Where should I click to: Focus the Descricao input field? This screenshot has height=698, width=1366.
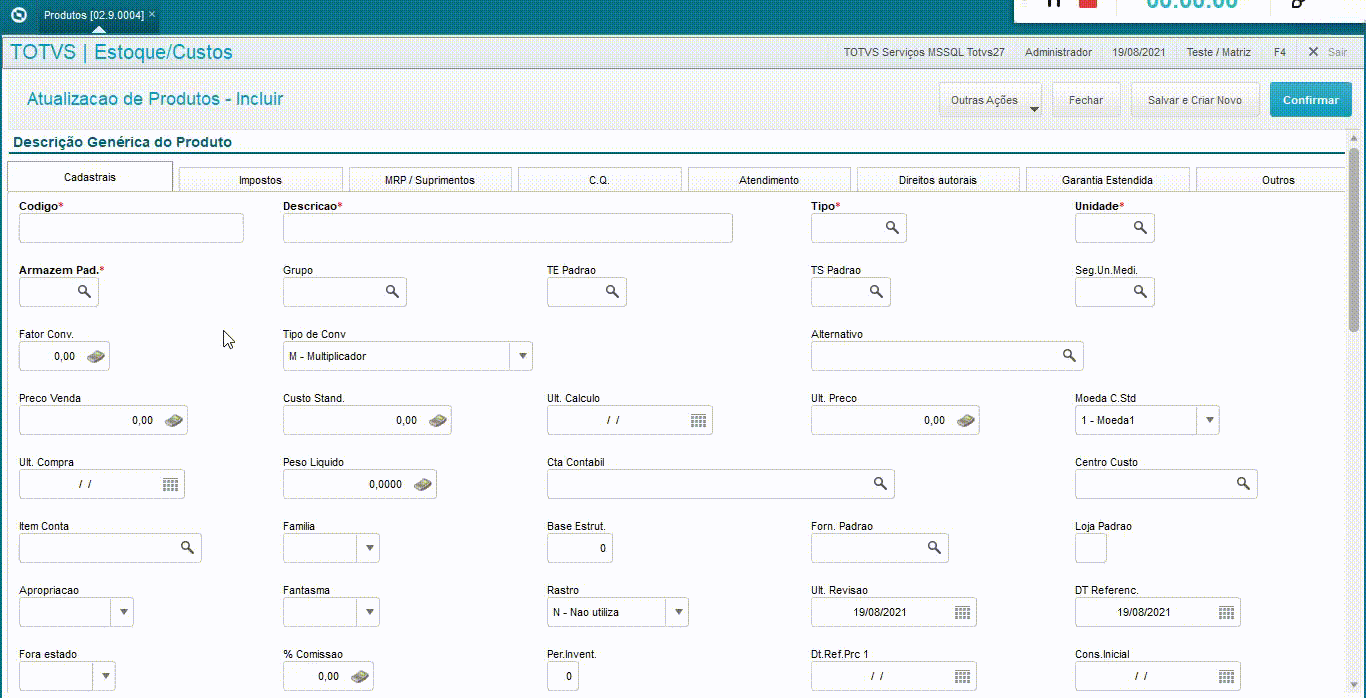[508, 228]
